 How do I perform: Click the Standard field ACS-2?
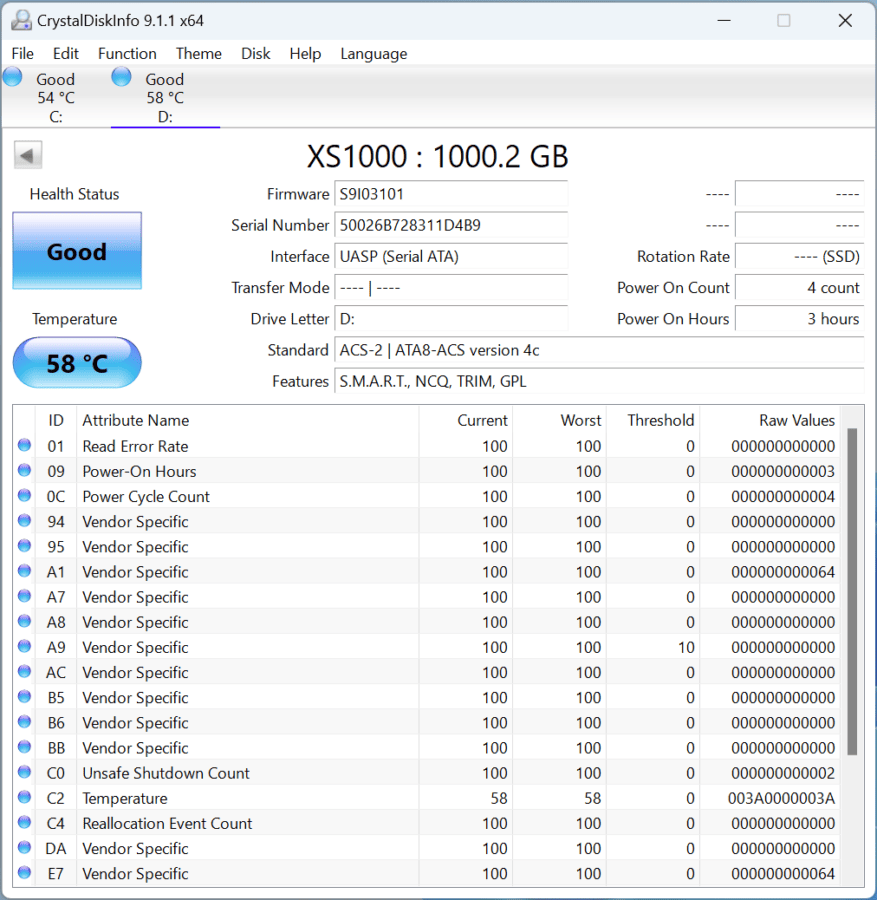[x=599, y=350]
